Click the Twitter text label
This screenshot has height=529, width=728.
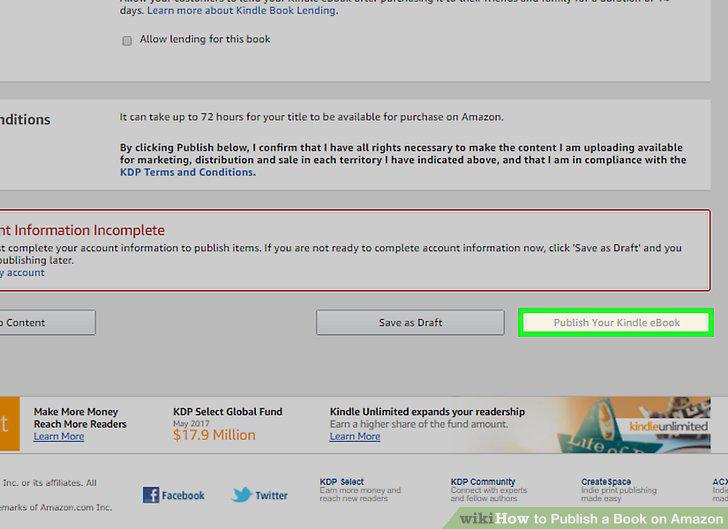(271, 496)
